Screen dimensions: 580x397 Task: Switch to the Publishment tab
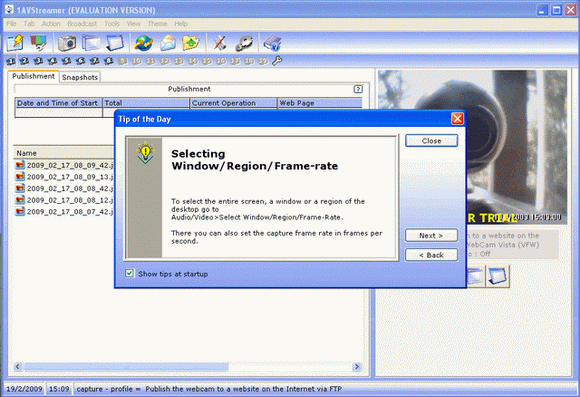(x=33, y=76)
